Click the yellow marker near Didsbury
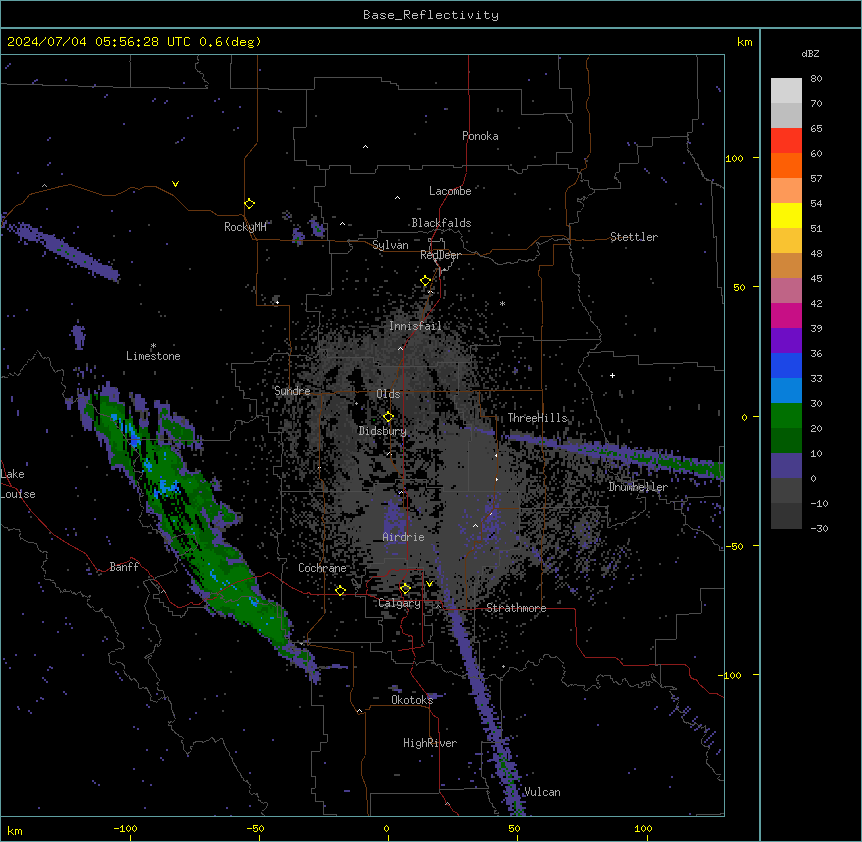The height and width of the screenshot is (842, 862). 389,417
